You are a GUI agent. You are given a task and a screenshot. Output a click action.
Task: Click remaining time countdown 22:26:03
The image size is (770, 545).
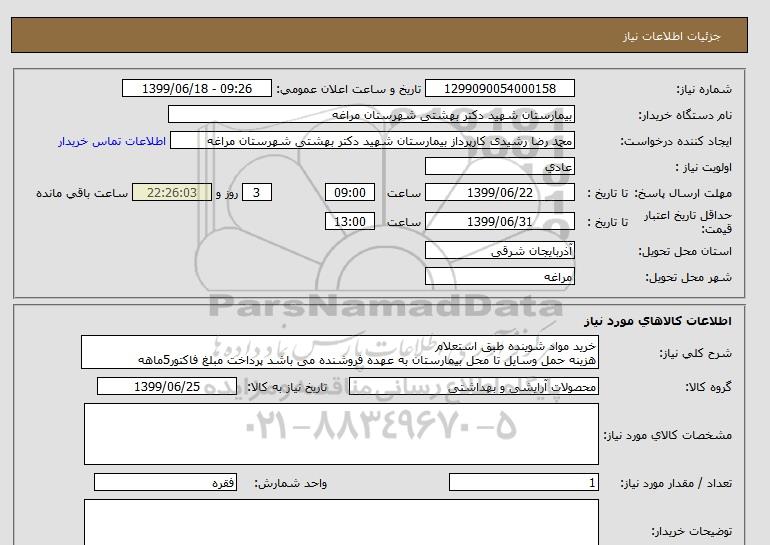coord(172,192)
